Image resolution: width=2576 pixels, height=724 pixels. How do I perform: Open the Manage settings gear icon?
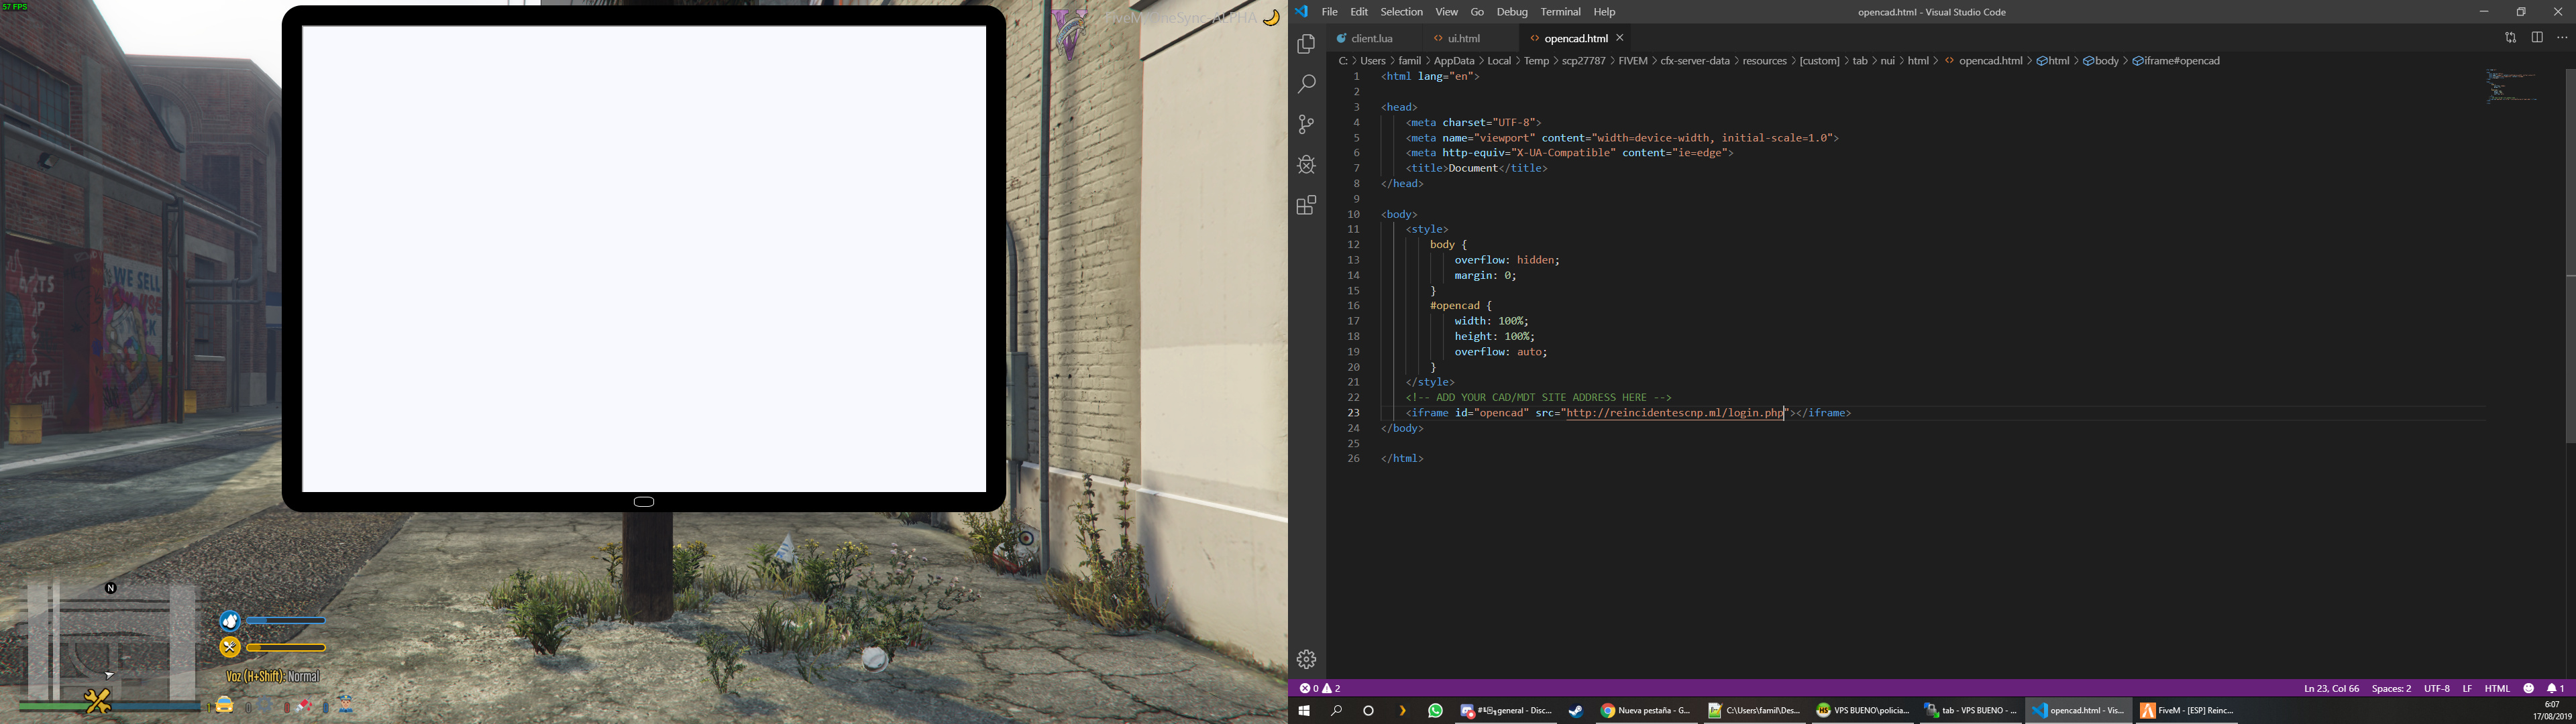coord(1306,659)
